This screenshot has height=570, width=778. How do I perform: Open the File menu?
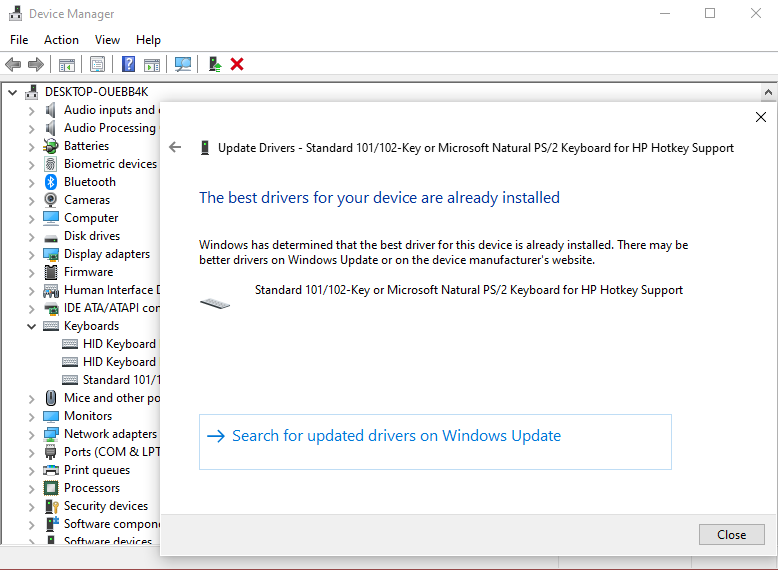[19, 40]
